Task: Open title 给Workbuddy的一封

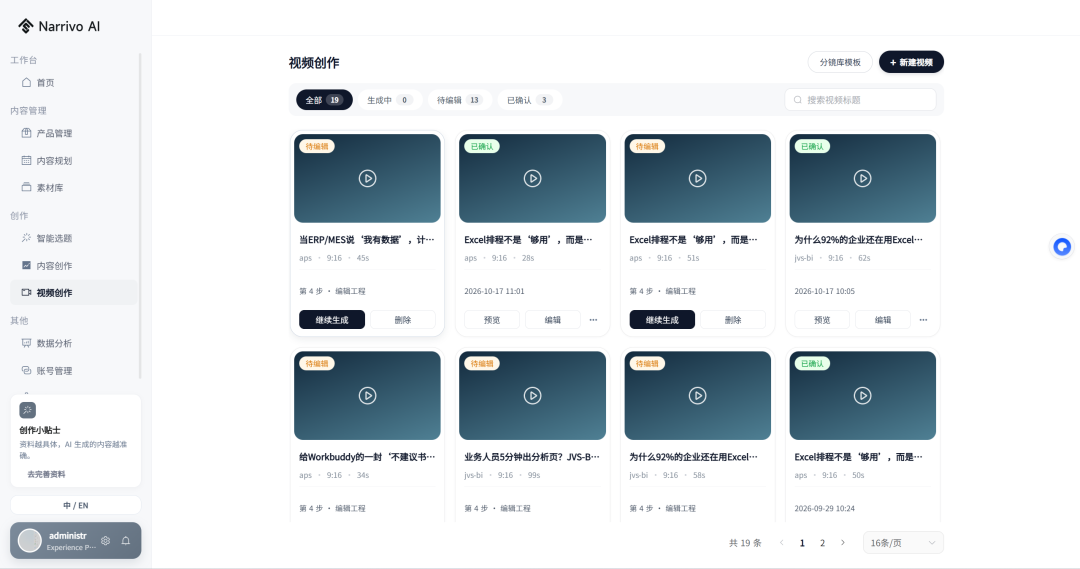Action: pos(367,457)
